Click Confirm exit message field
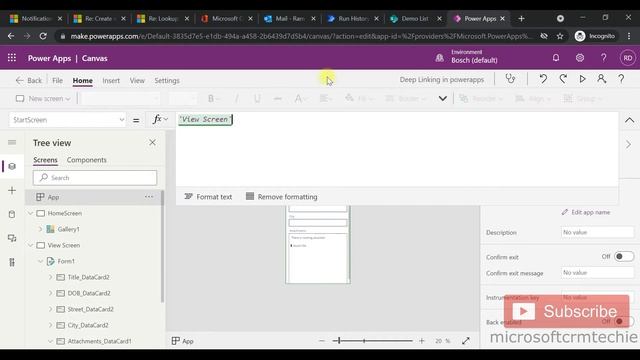 [x=598, y=273]
